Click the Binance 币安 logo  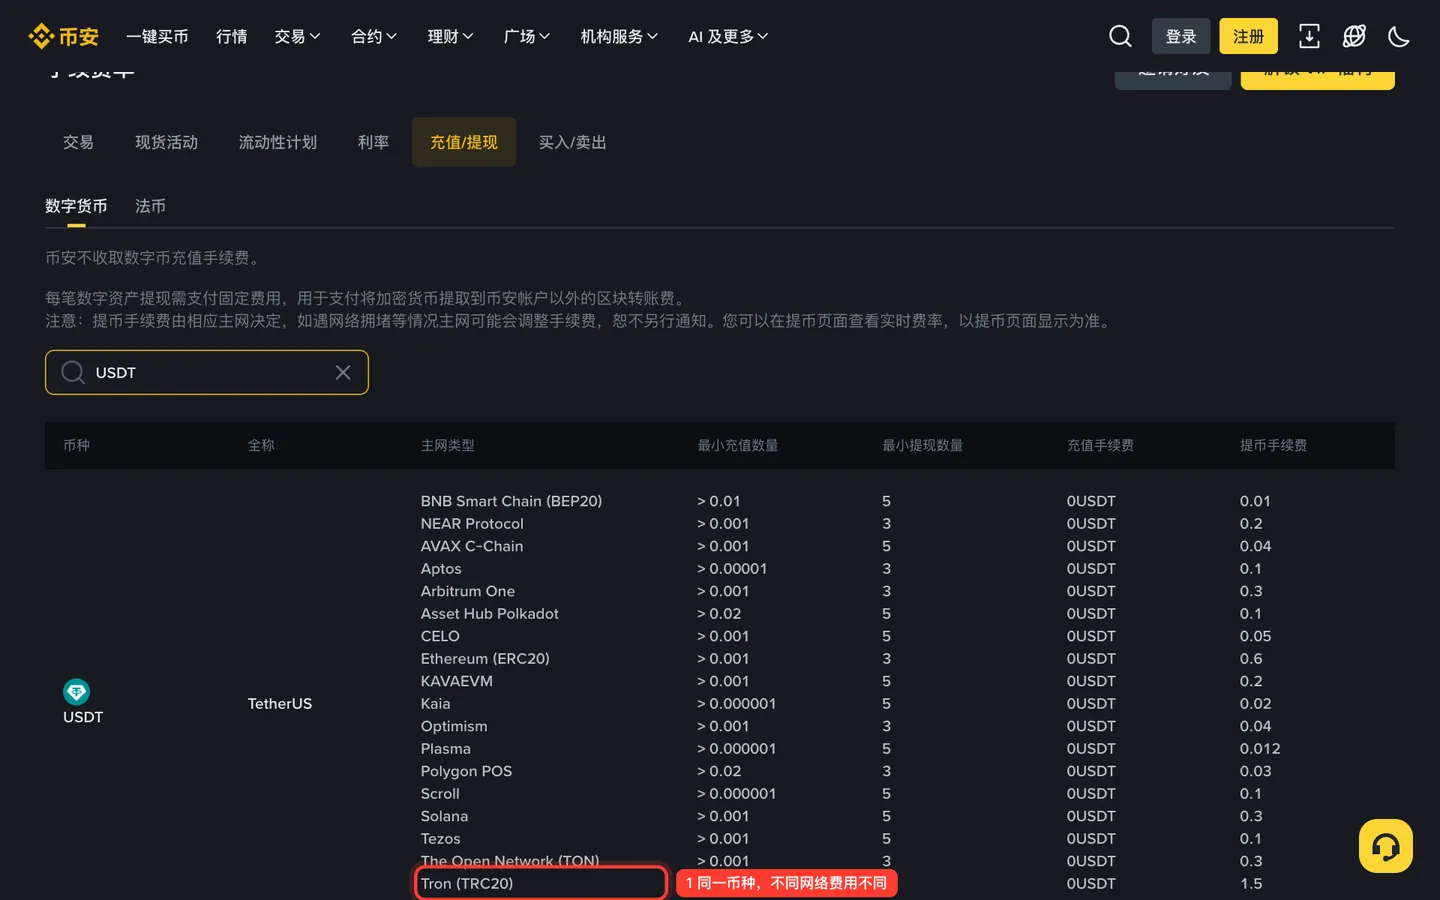64,37
